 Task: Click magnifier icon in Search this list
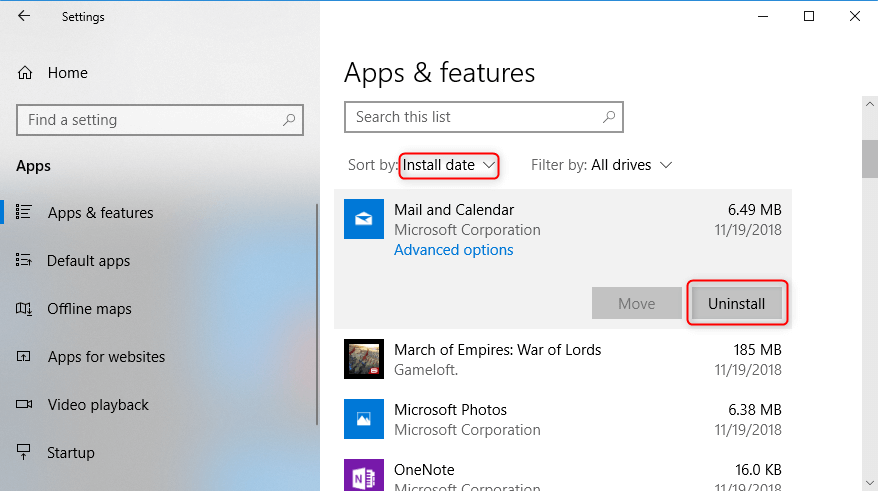[x=609, y=116]
